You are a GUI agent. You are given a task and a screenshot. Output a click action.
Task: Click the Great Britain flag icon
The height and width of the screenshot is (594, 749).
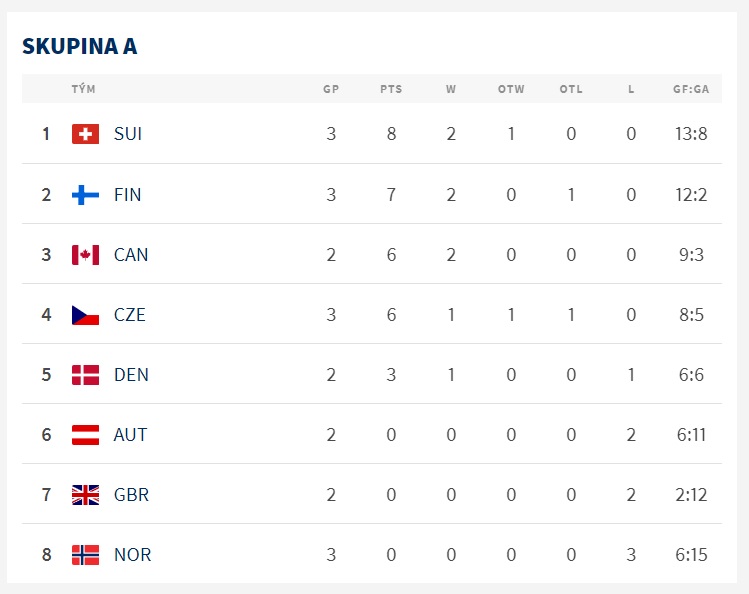click(86, 495)
